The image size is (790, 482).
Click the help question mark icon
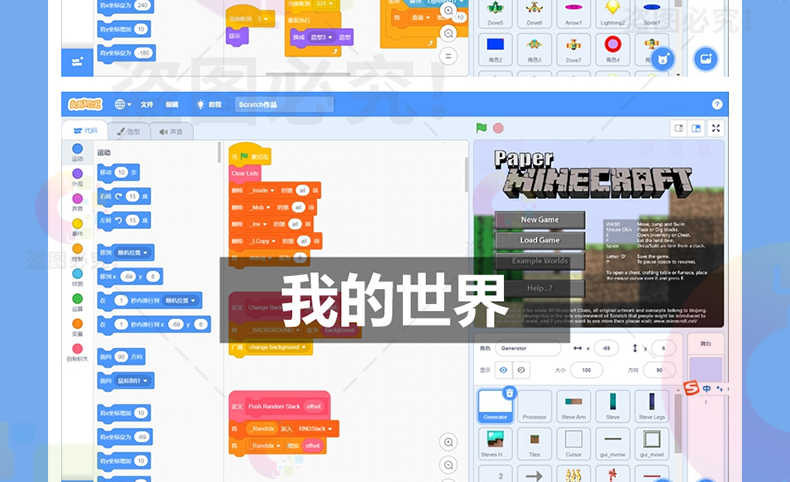[717, 104]
